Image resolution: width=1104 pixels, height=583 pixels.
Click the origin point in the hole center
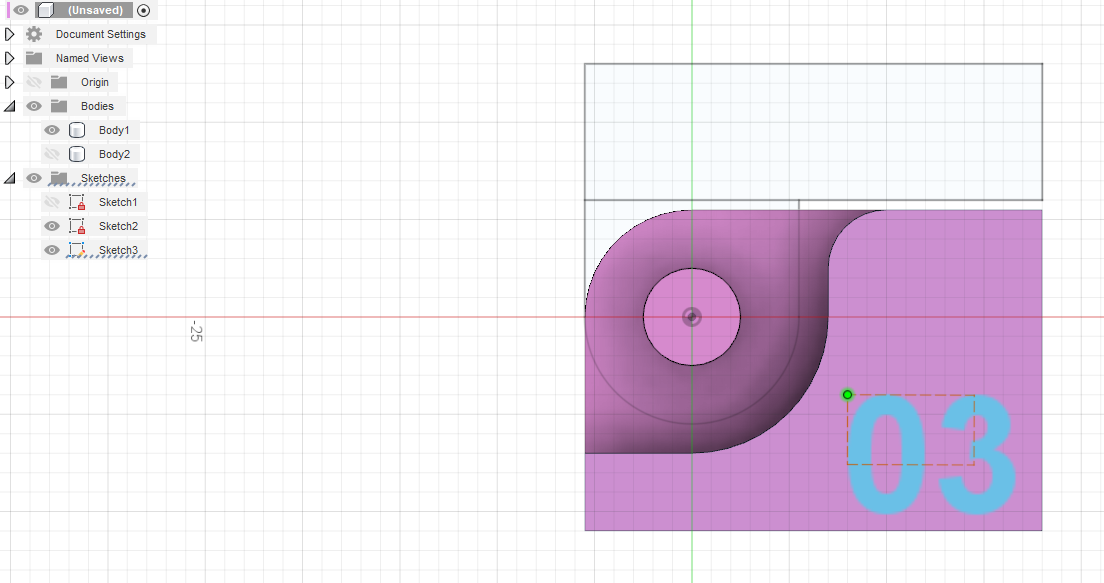pyautogui.click(x=691, y=317)
